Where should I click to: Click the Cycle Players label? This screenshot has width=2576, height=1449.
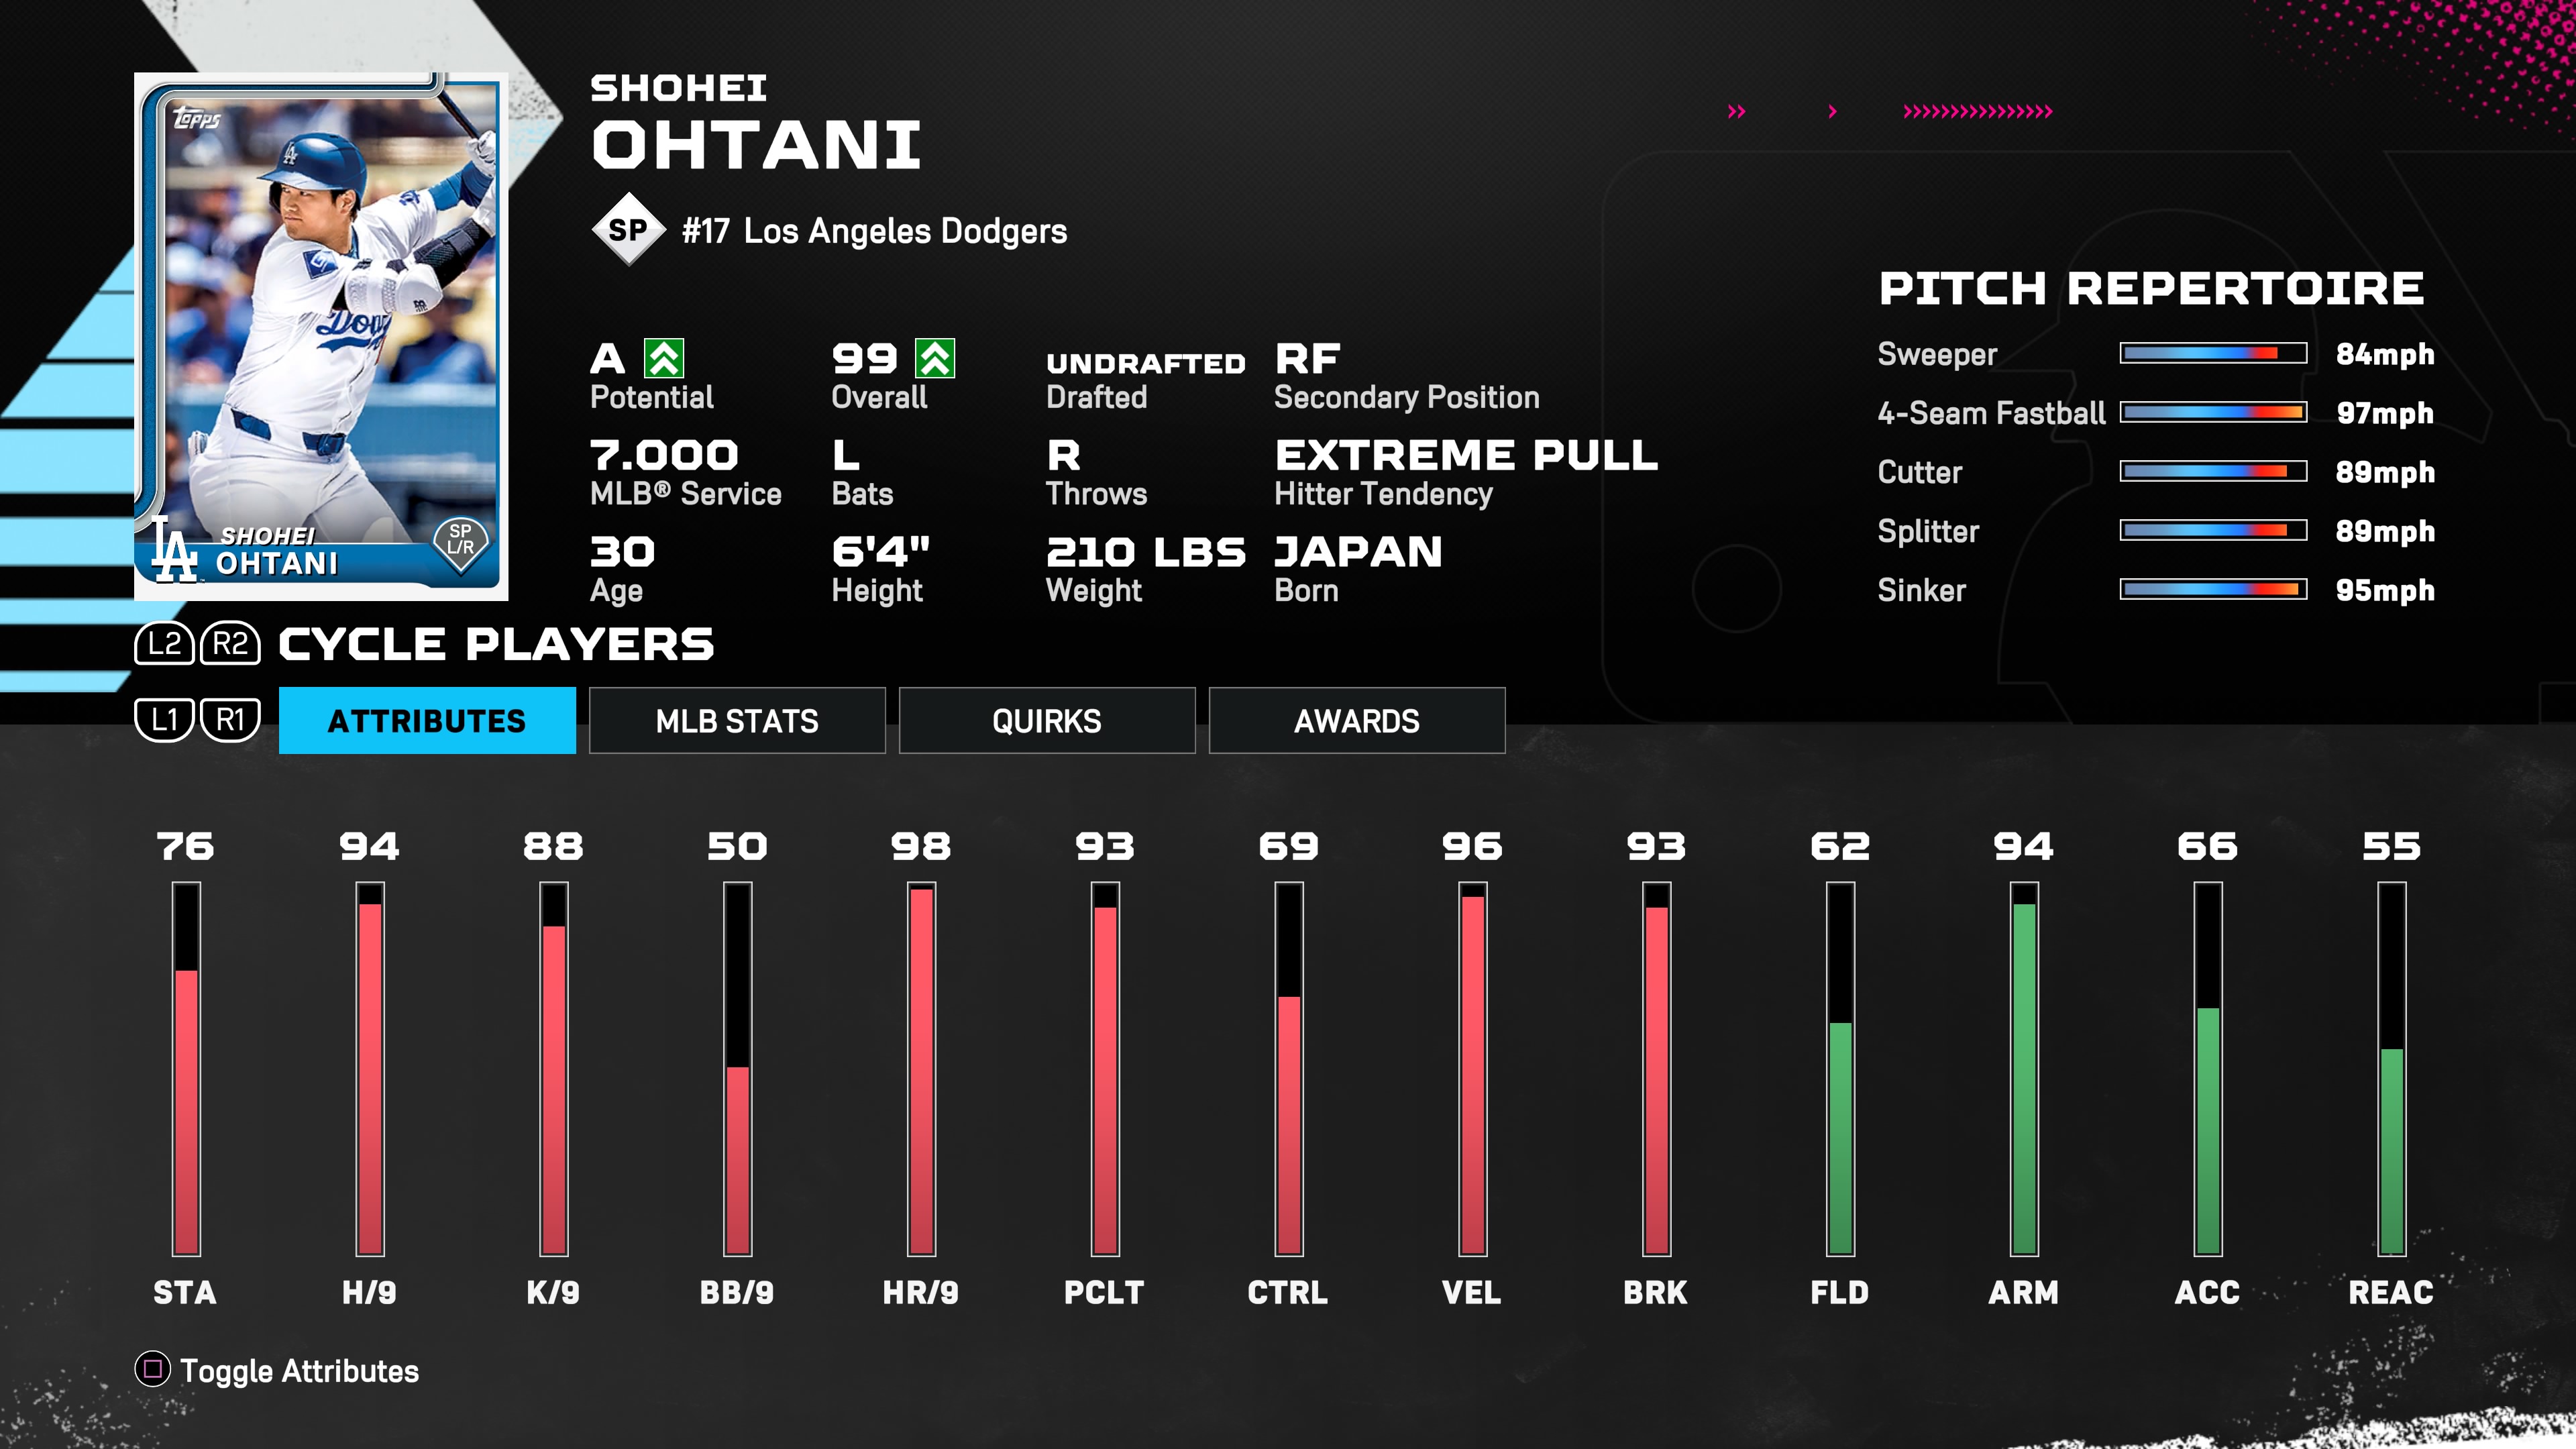(x=496, y=644)
